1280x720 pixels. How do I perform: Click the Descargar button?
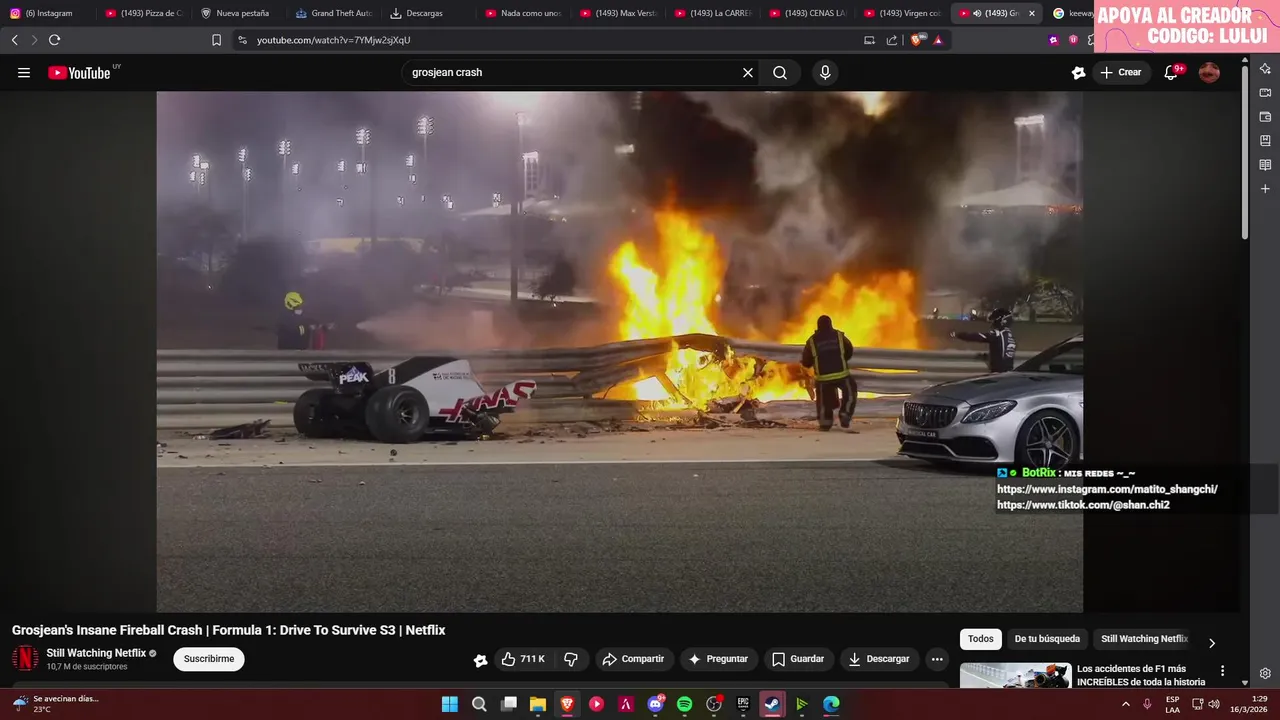[x=879, y=659]
